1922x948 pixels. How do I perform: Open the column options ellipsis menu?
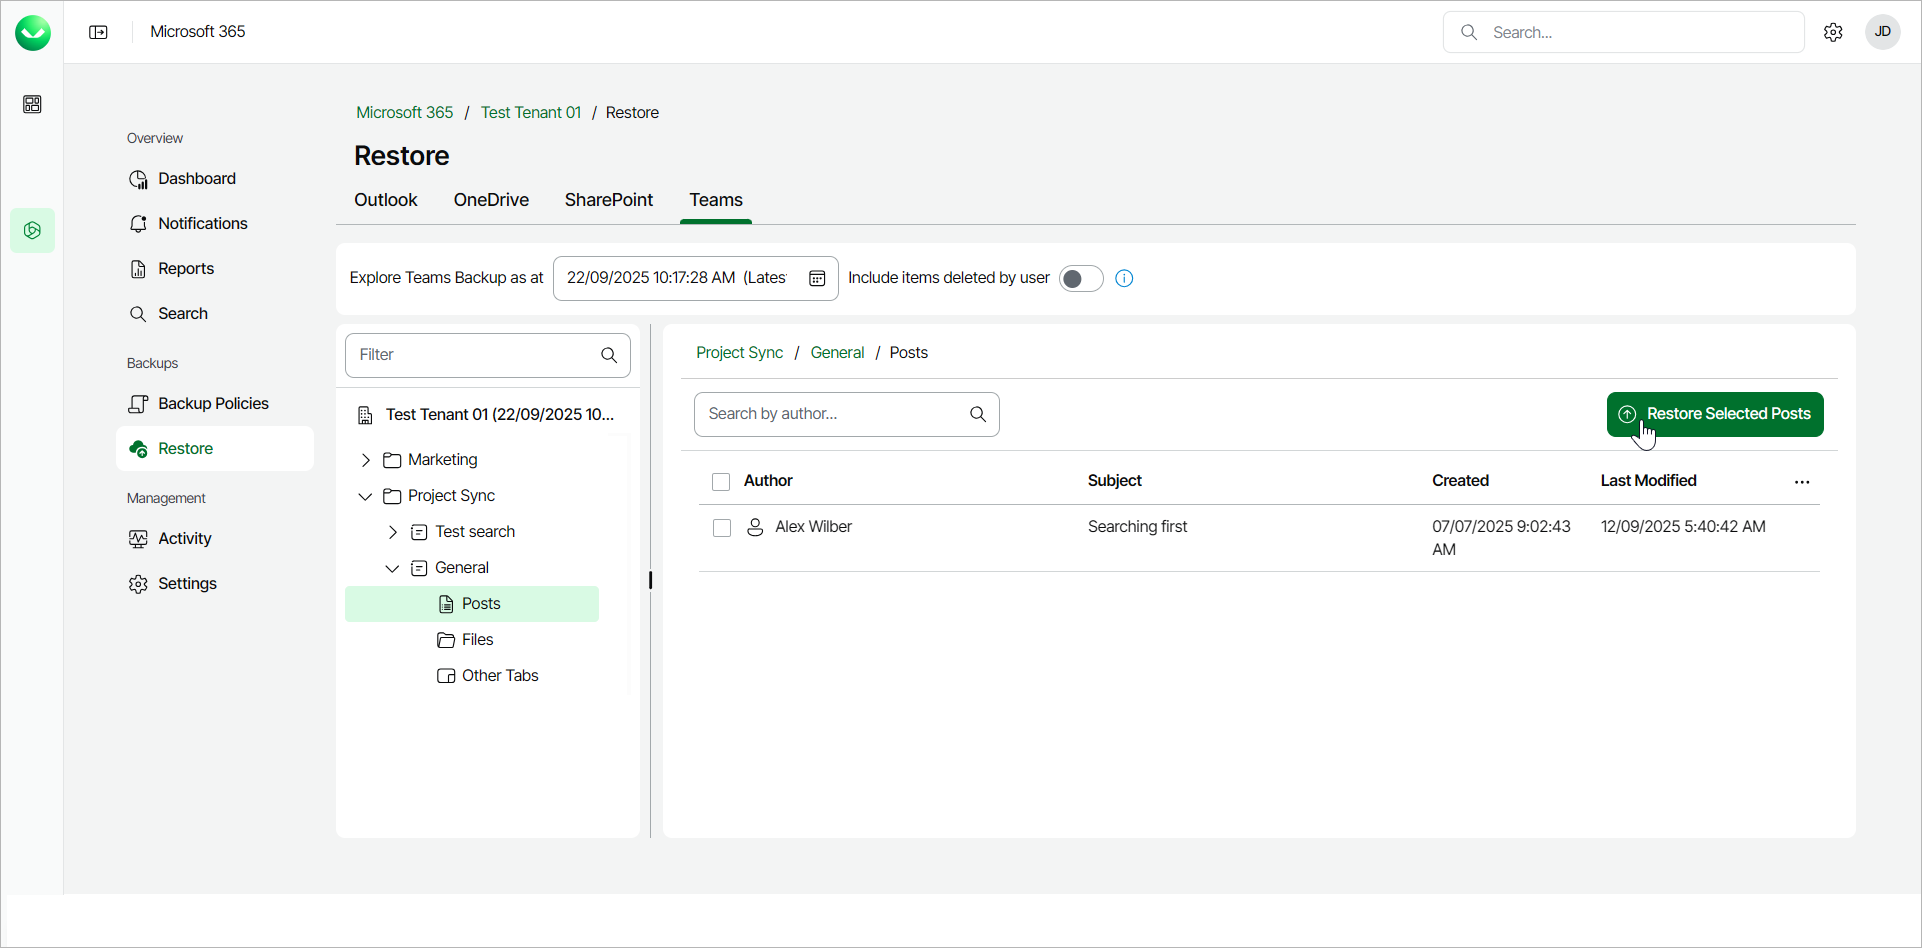pyautogui.click(x=1802, y=482)
